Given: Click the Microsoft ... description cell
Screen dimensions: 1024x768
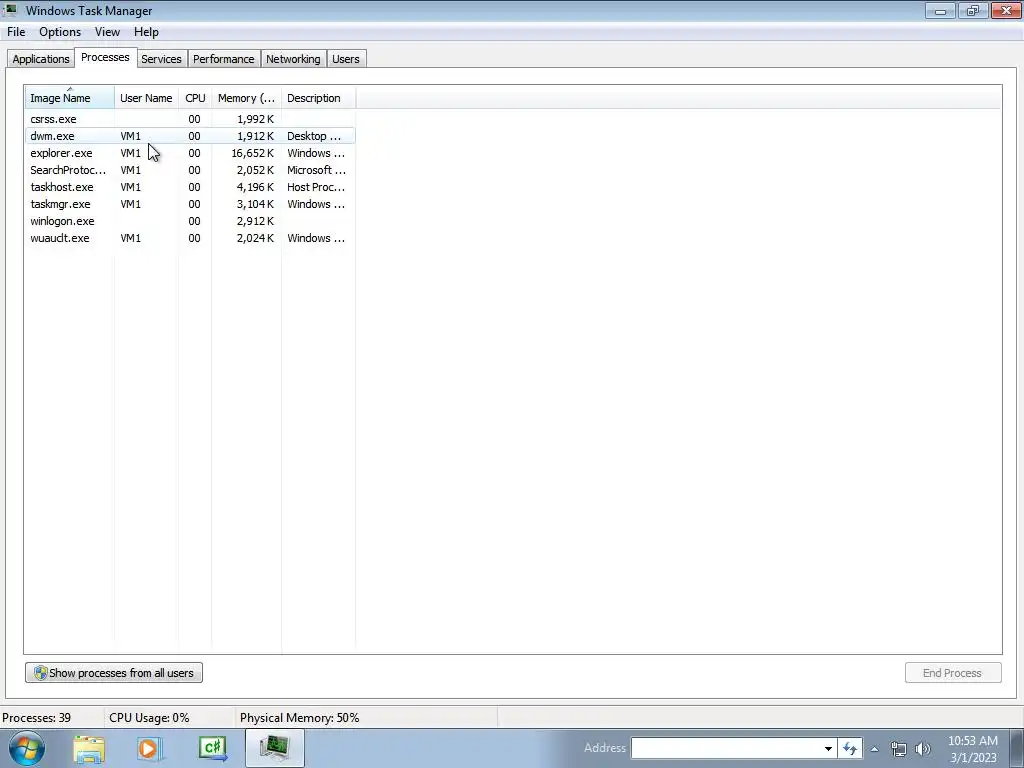Looking at the screenshot, I should [x=316, y=170].
